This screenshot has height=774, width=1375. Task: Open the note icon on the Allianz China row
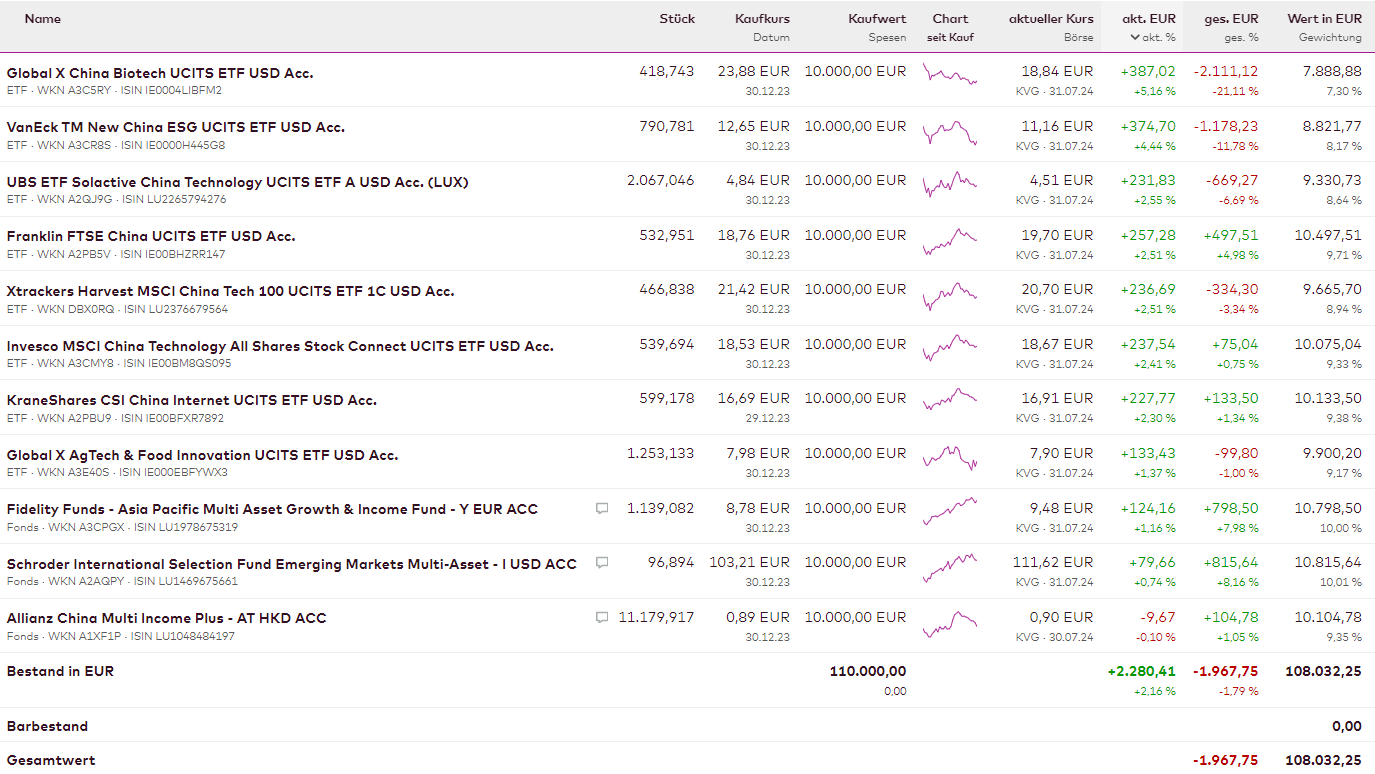[x=602, y=617]
